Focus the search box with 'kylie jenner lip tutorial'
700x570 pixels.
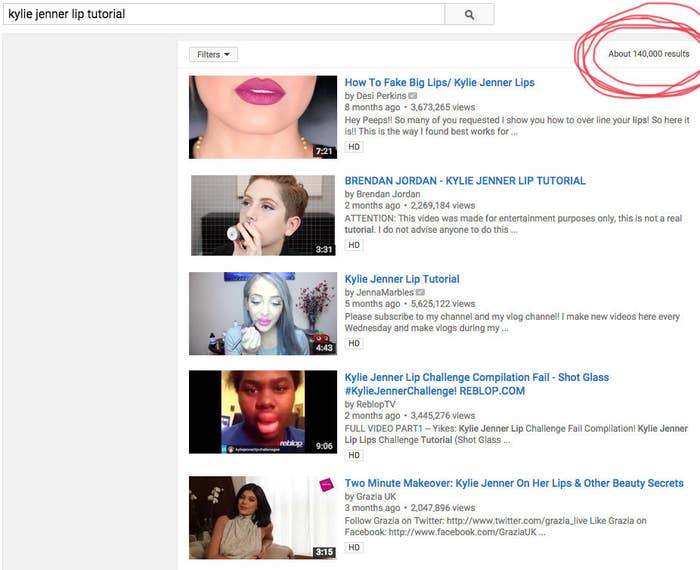point(224,14)
